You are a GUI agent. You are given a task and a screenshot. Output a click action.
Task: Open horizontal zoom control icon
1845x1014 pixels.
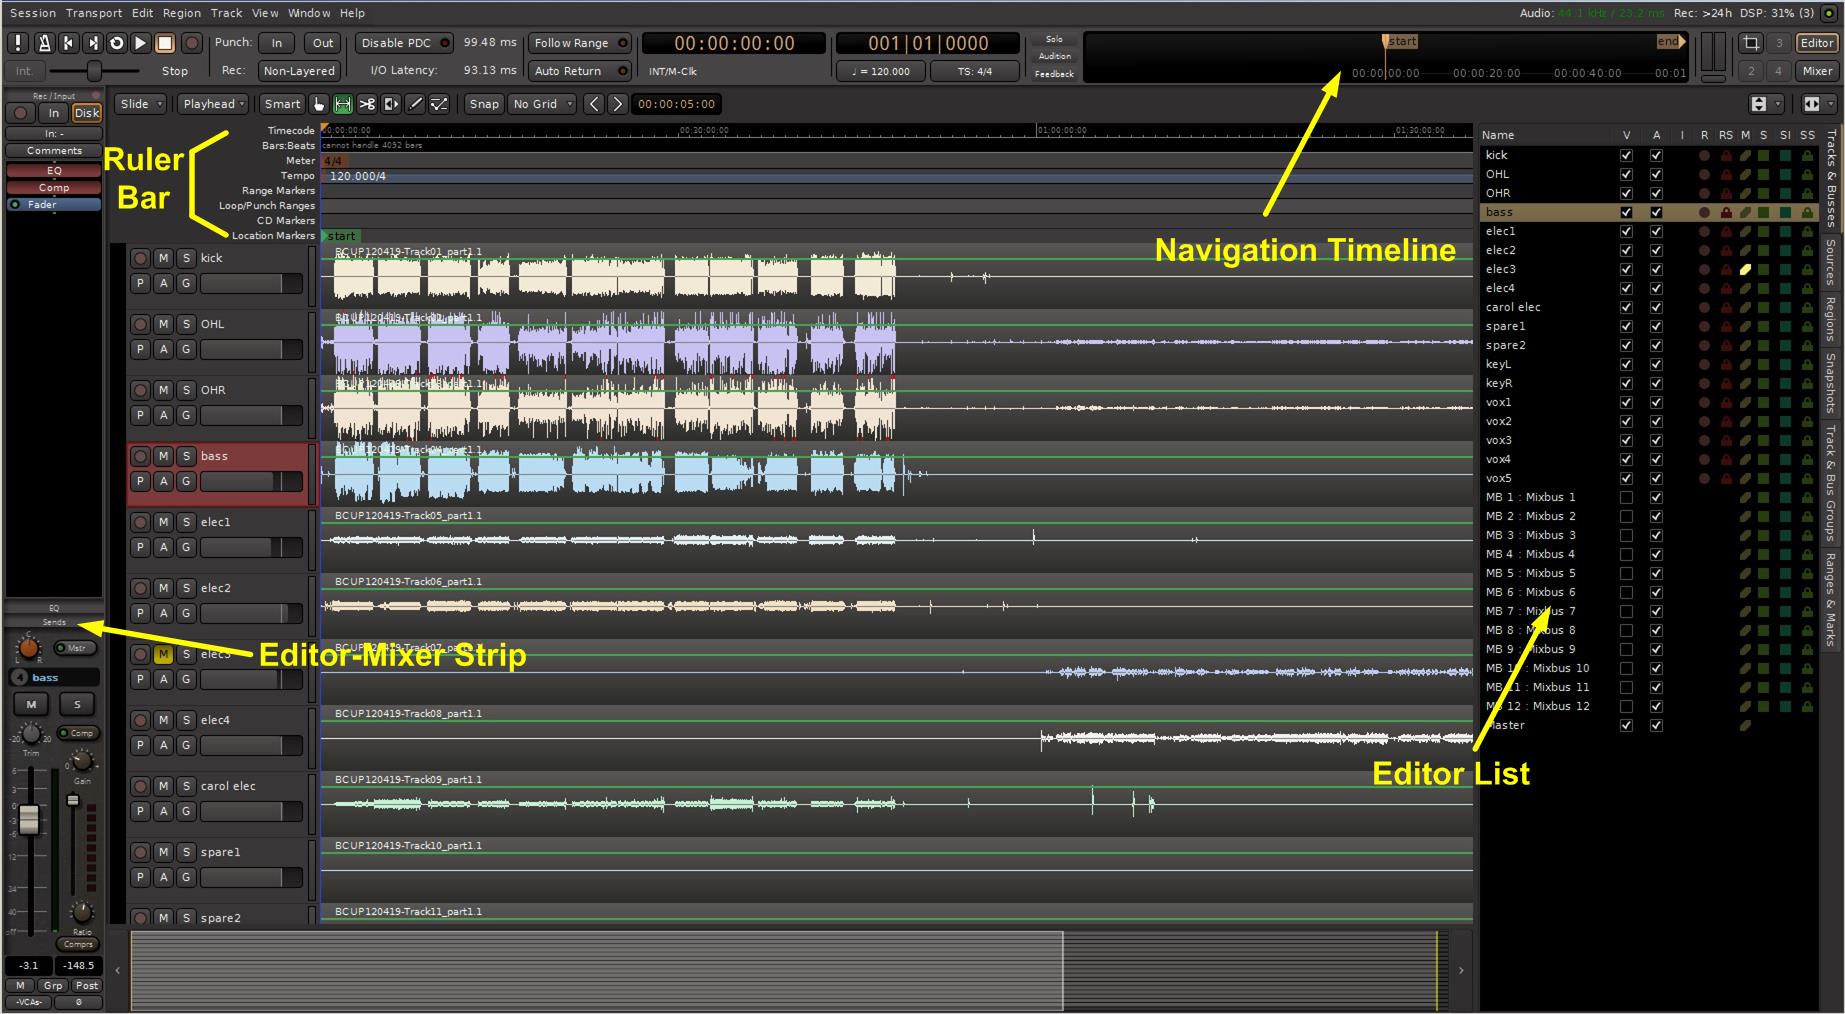[x=1811, y=104]
